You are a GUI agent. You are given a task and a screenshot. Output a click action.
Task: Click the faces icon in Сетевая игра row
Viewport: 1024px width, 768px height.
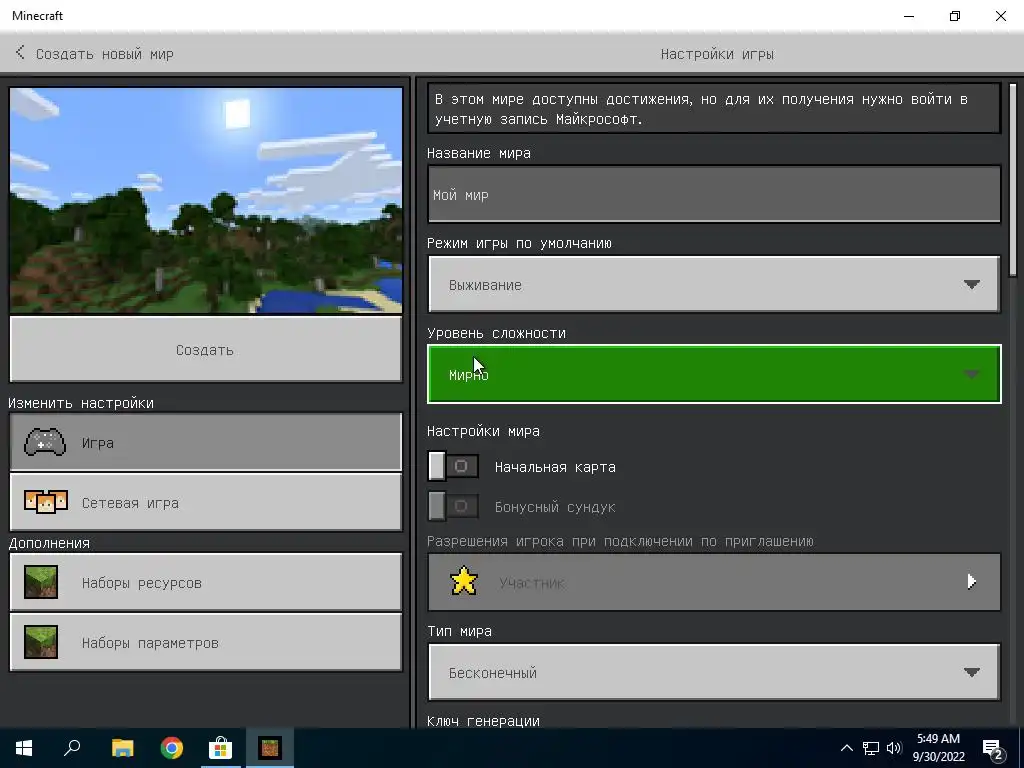[45, 502]
